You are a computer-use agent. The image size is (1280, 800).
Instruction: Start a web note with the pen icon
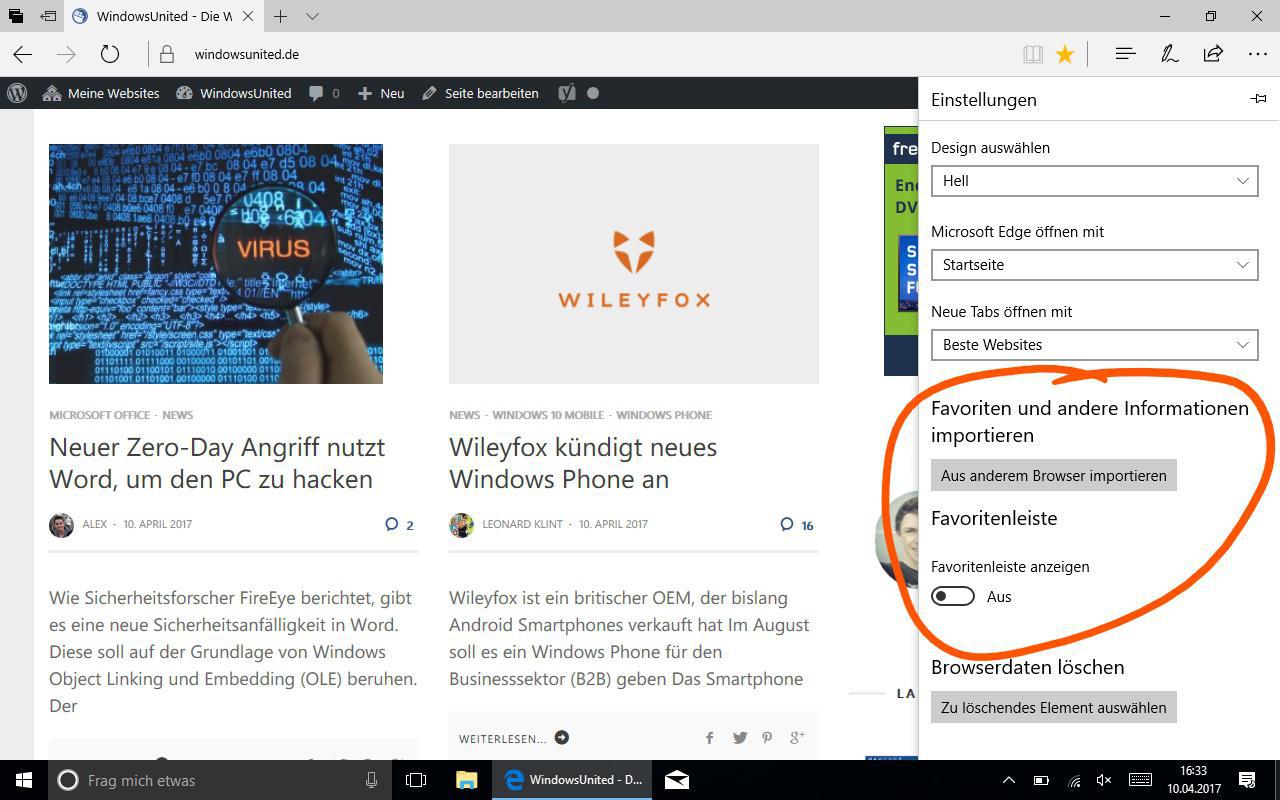1169,54
